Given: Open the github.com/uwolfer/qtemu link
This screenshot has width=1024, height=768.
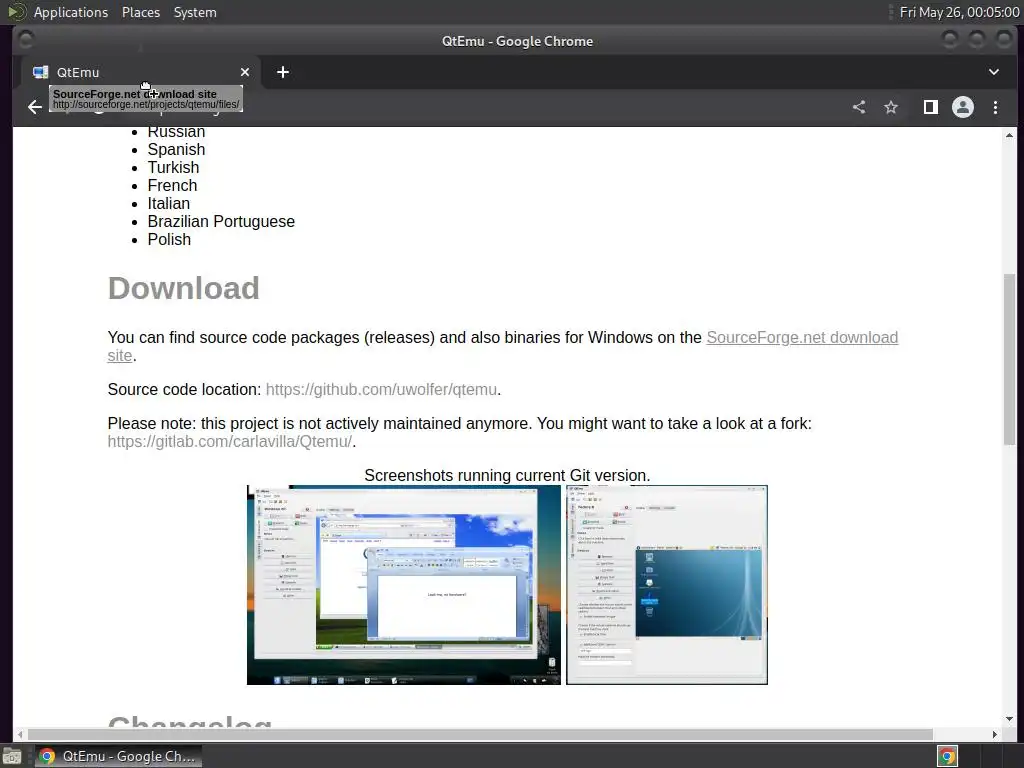Looking at the screenshot, I should tap(381, 390).
